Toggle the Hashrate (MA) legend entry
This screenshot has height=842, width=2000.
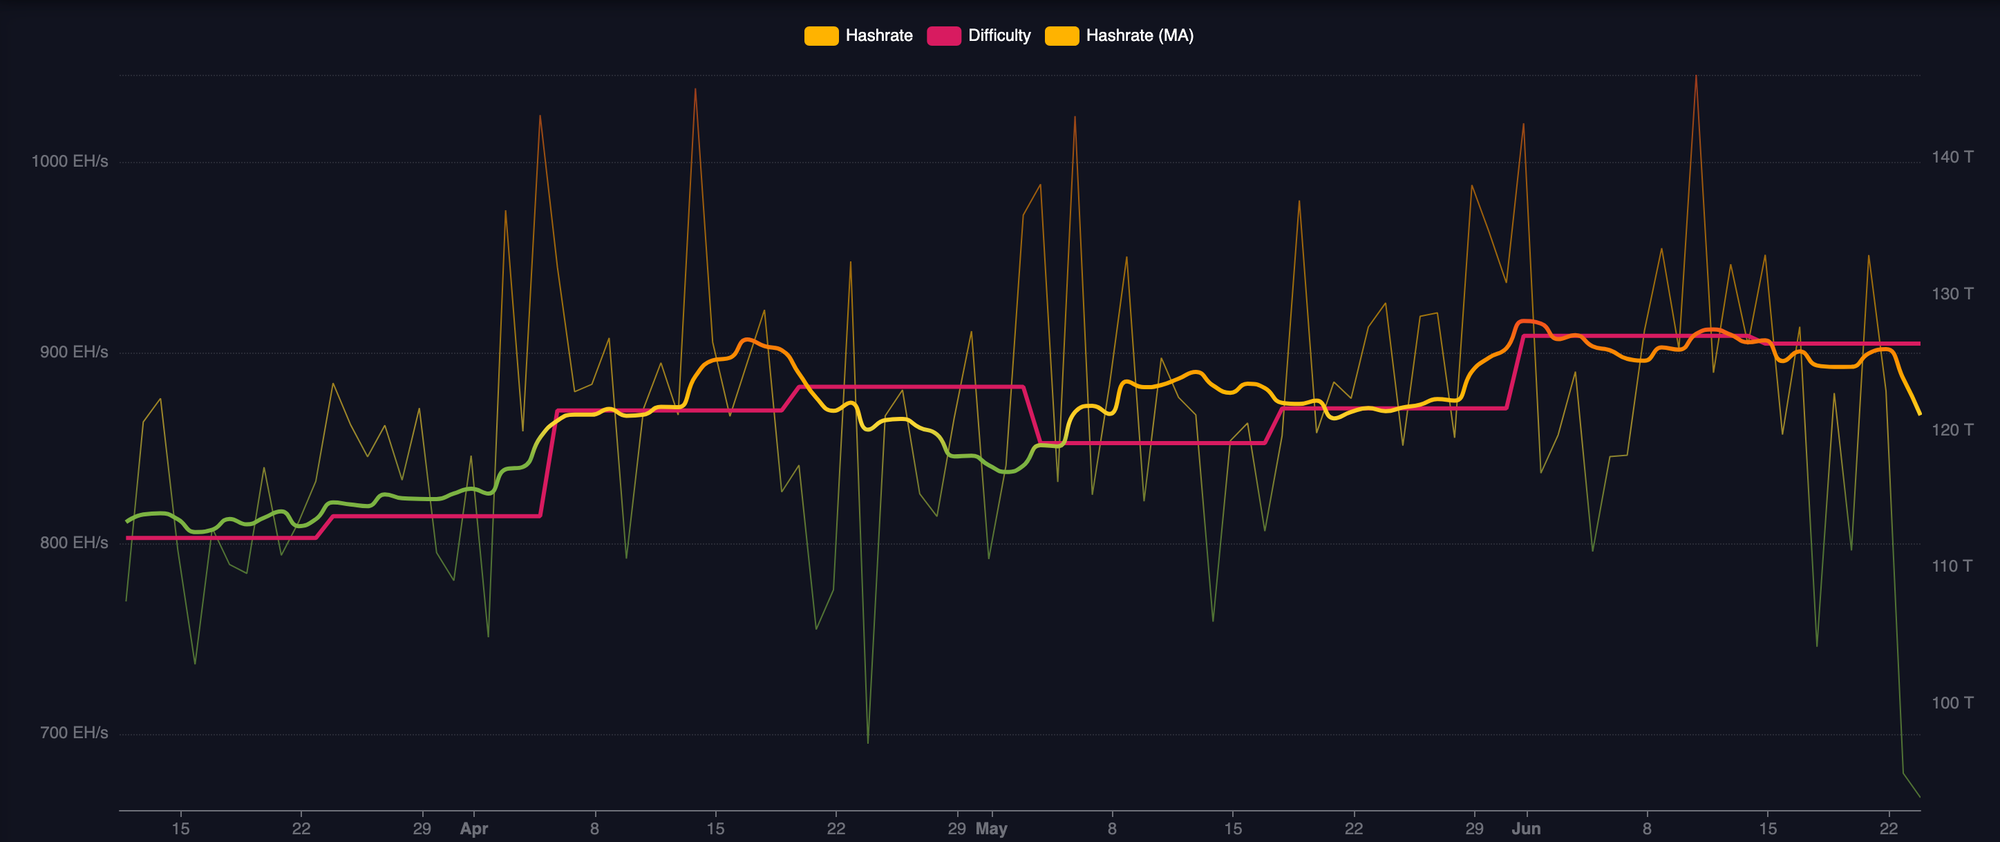coord(1119,36)
